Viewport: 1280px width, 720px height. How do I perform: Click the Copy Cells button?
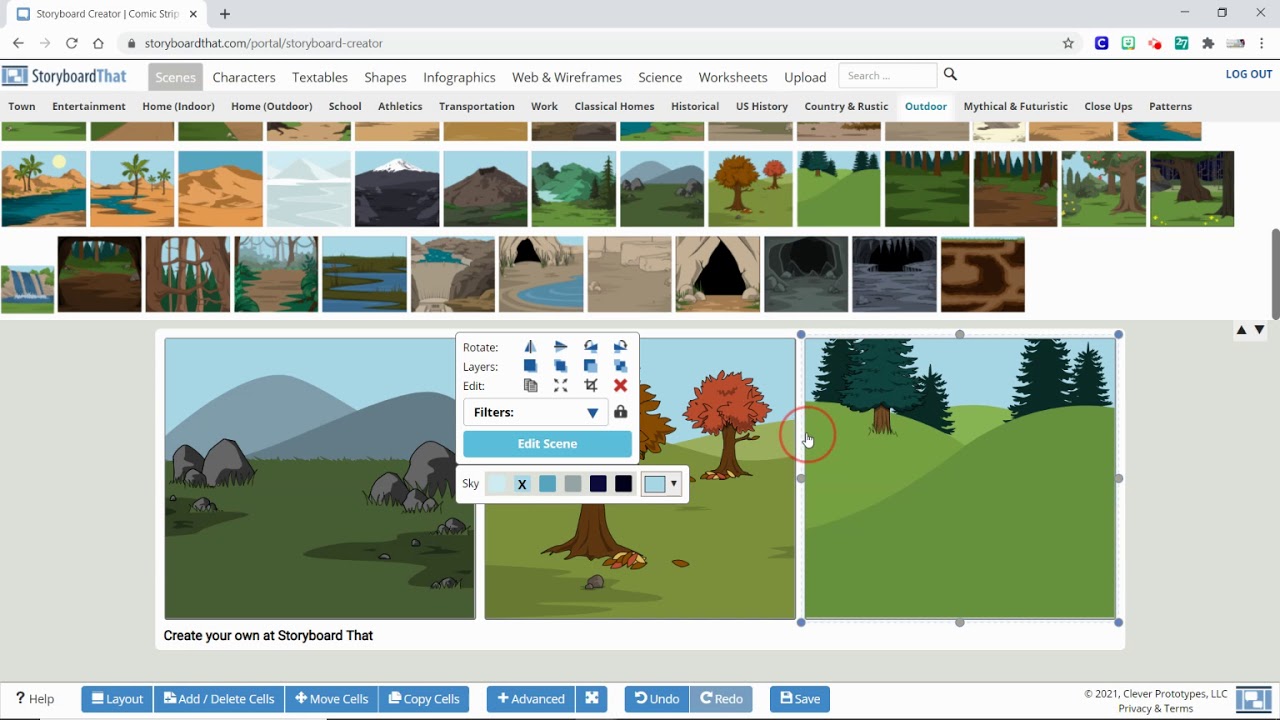pos(424,699)
